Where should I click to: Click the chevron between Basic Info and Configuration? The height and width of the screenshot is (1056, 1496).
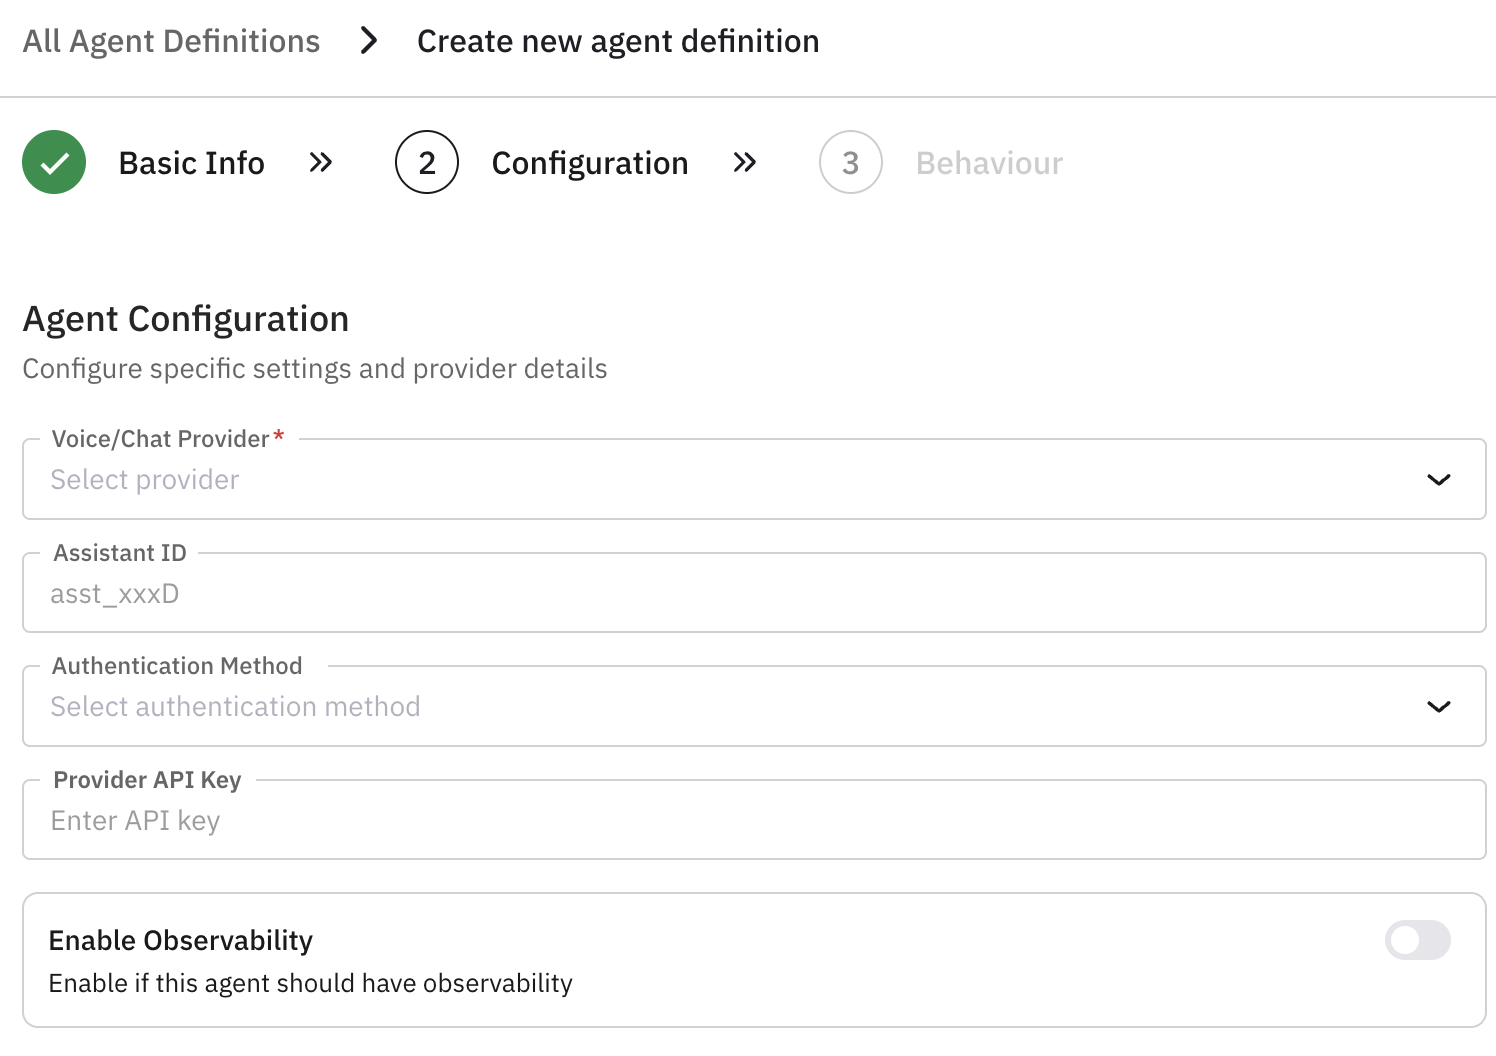coord(320,162)
